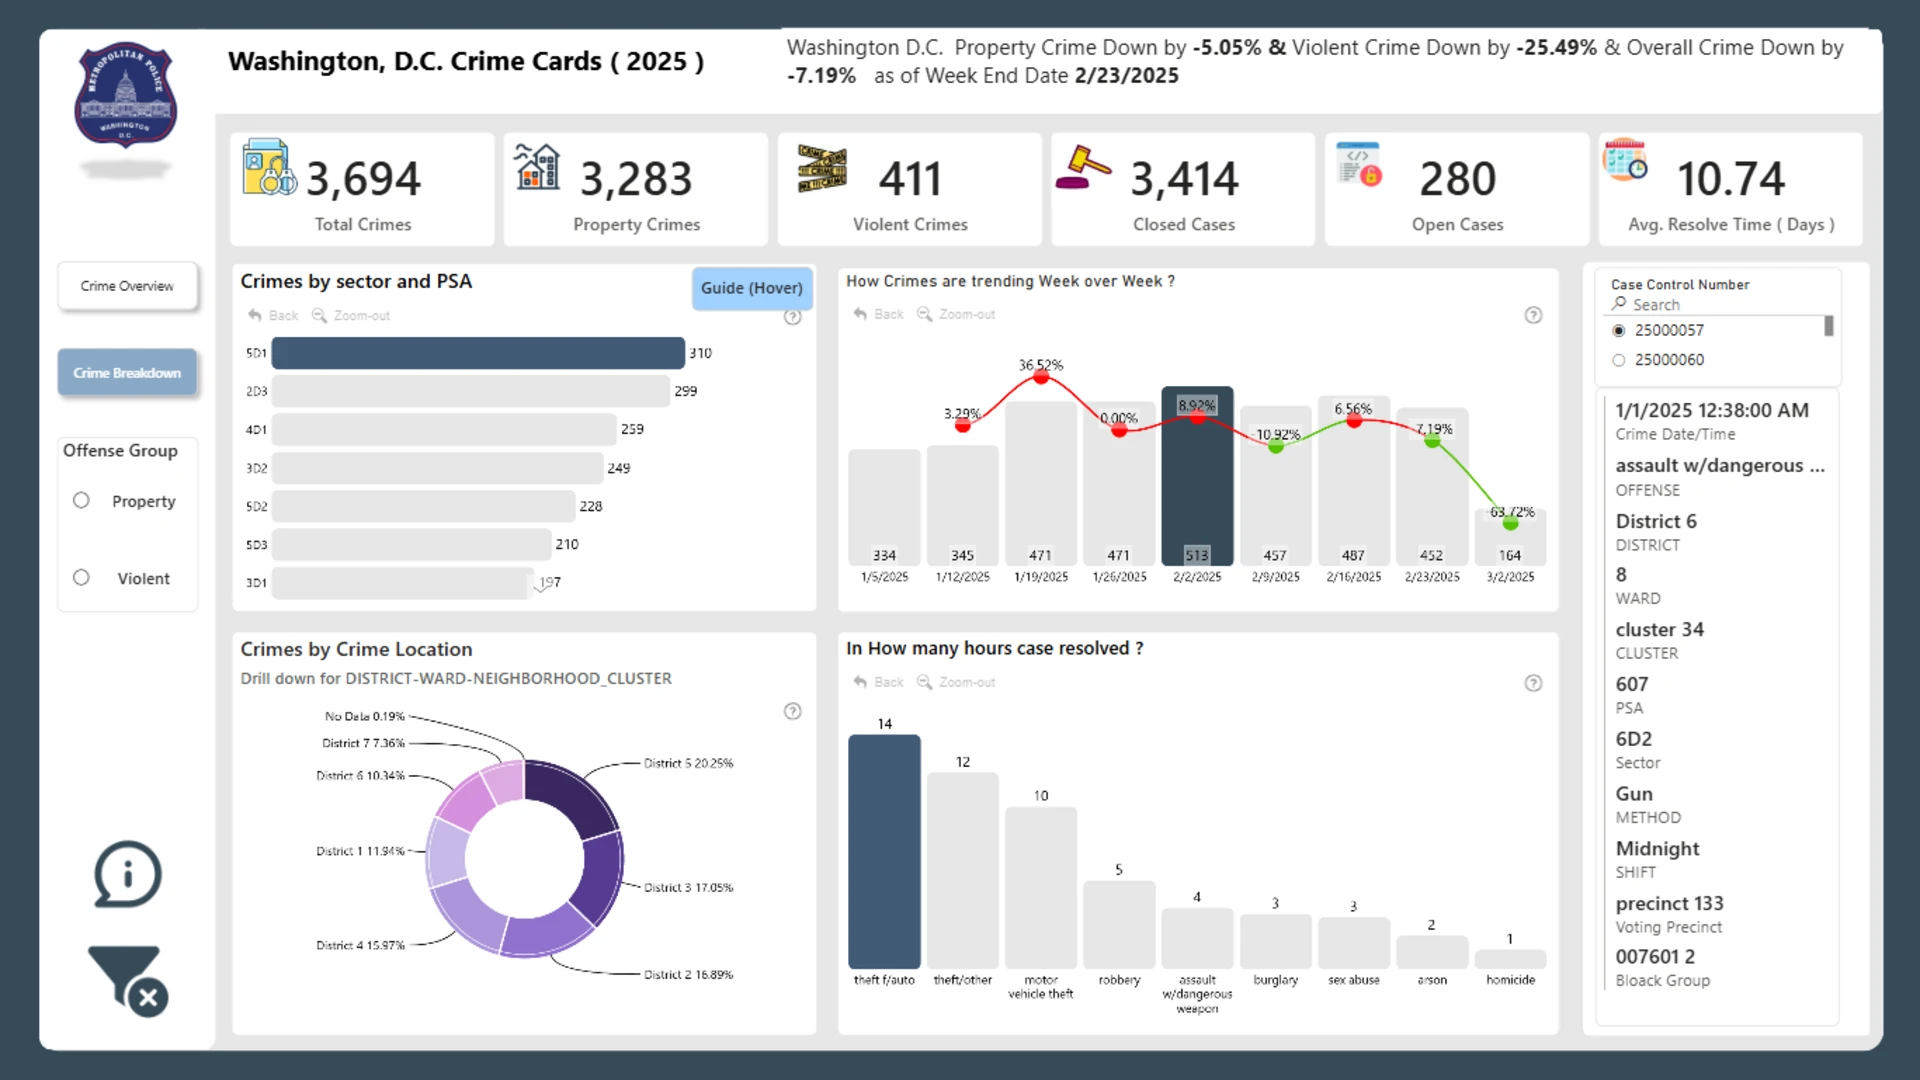The height and width of the screenshot is (1080, 1920).
Task: Click the Guide (Hover) button
Action: coord(752,288)
